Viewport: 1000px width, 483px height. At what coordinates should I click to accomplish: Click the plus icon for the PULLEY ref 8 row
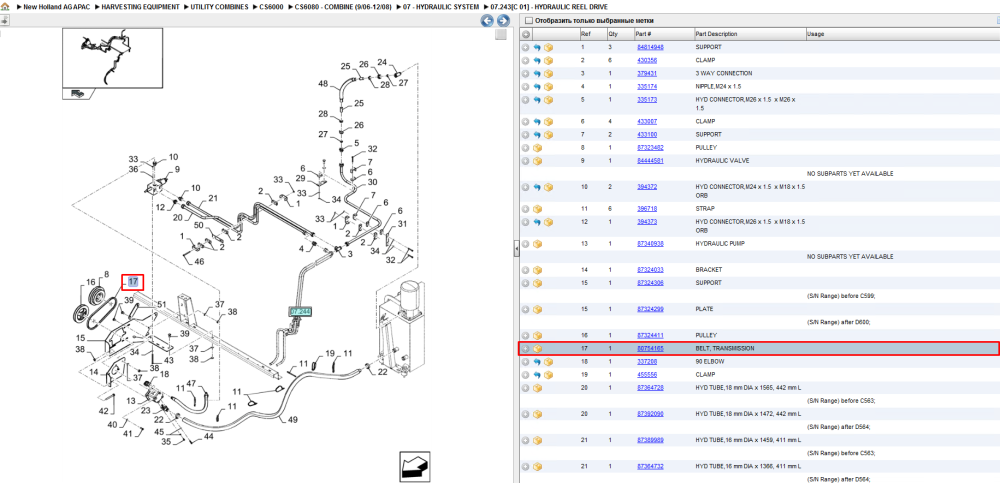(526, 147)
